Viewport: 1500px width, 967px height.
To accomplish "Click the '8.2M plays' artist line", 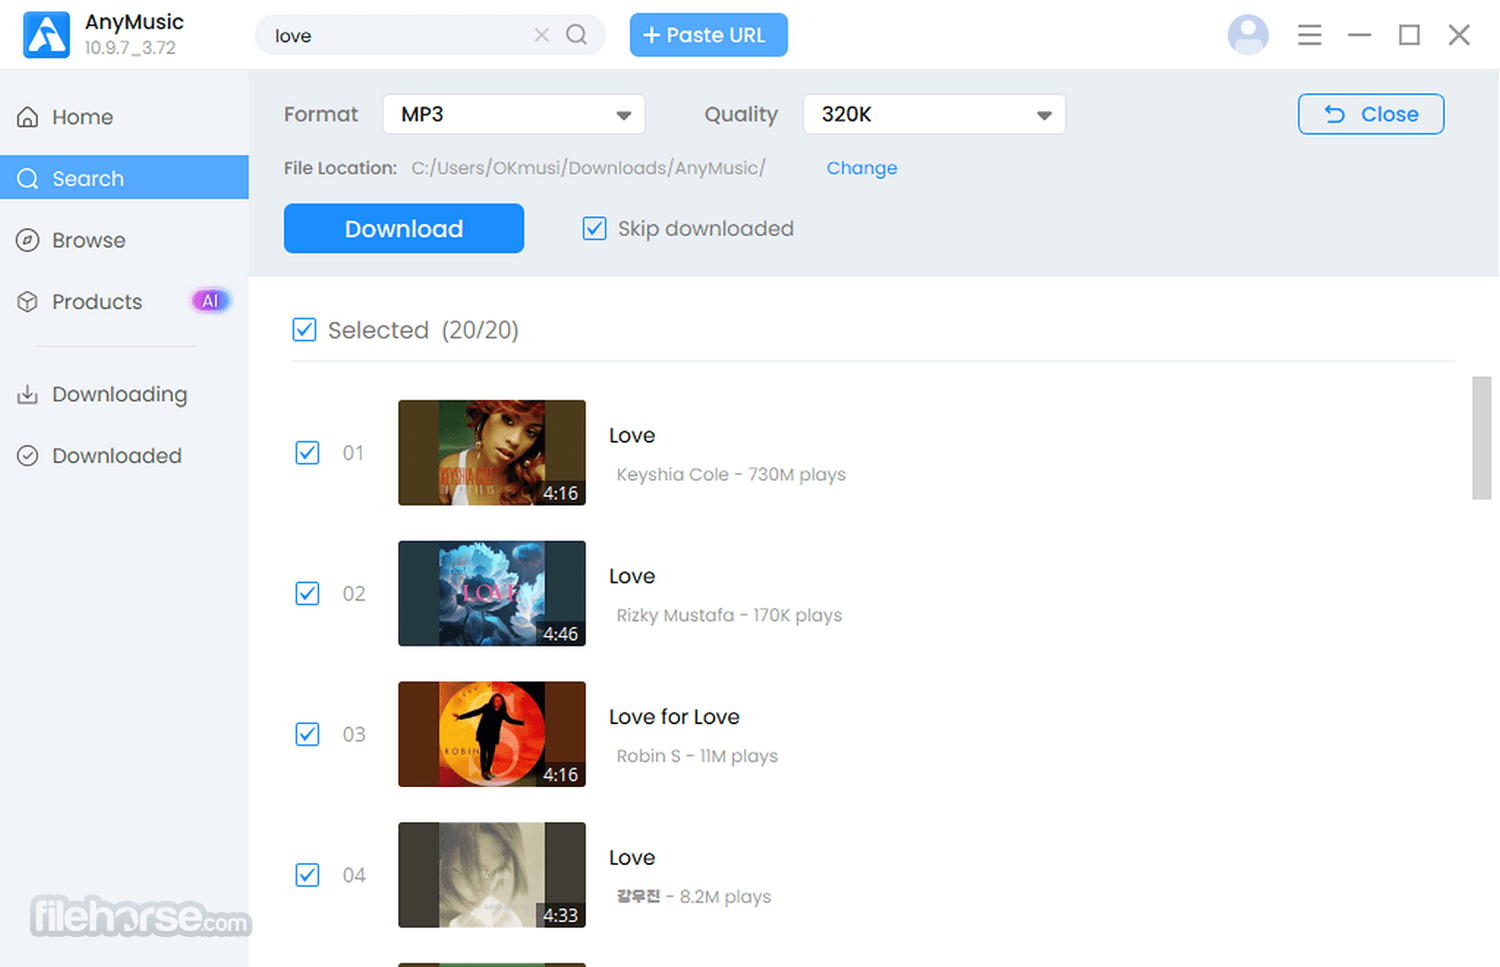I will coord(694,897).
